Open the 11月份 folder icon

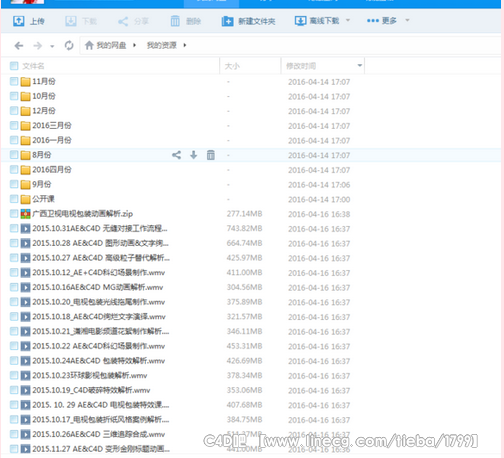tap(25, 82)
